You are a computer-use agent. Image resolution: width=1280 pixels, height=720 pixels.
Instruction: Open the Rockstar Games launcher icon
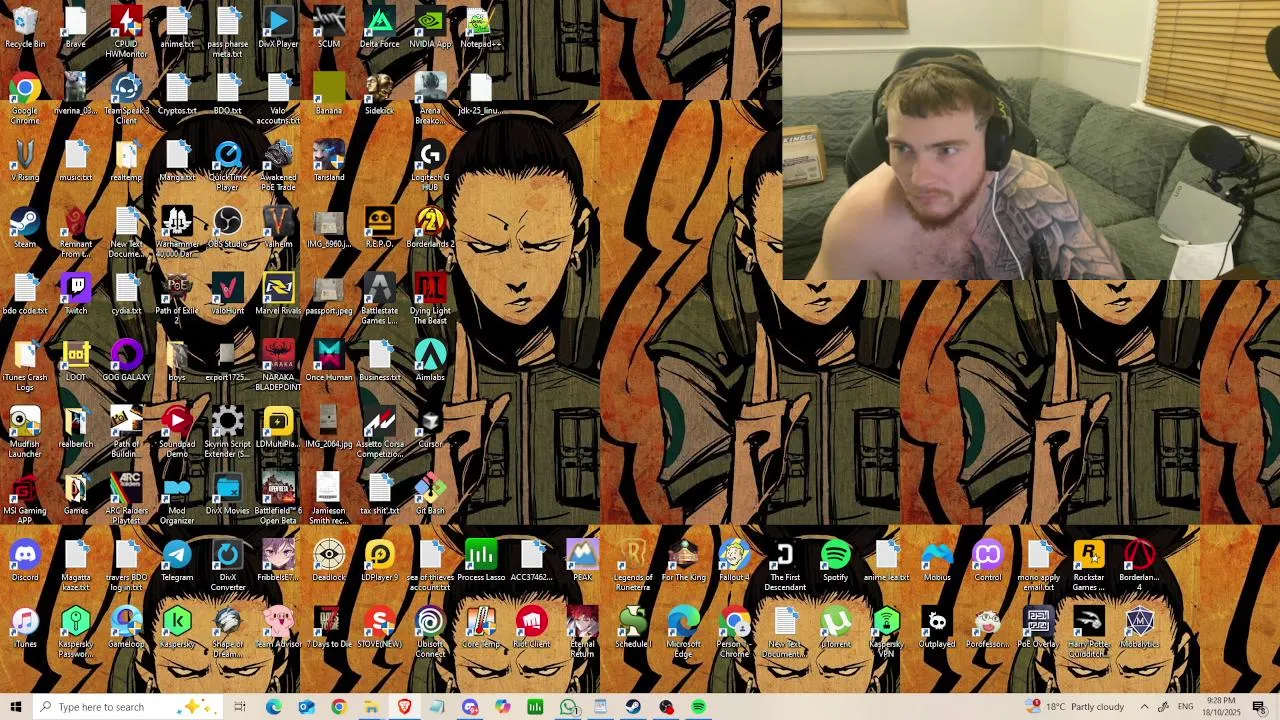click(x=1089, y=566)
